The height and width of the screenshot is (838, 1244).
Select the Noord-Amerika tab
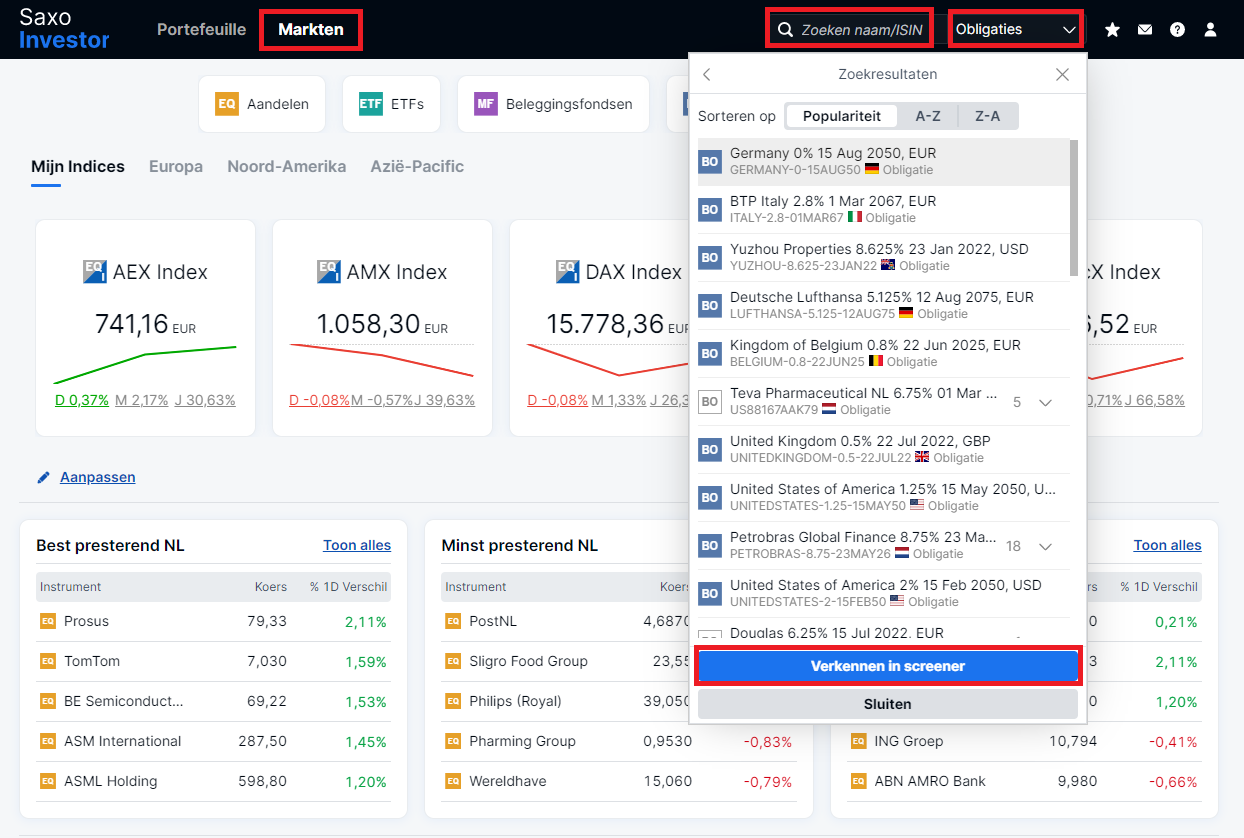(x=287, y=166)
